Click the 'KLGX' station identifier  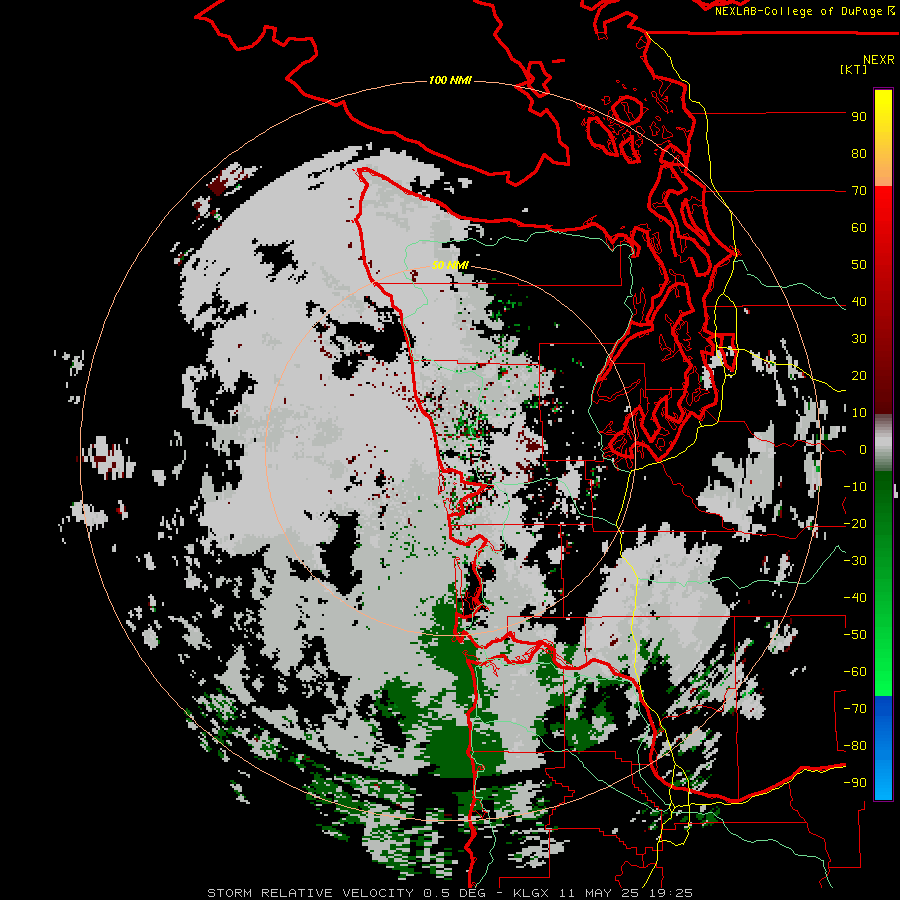tap(532, 893)
